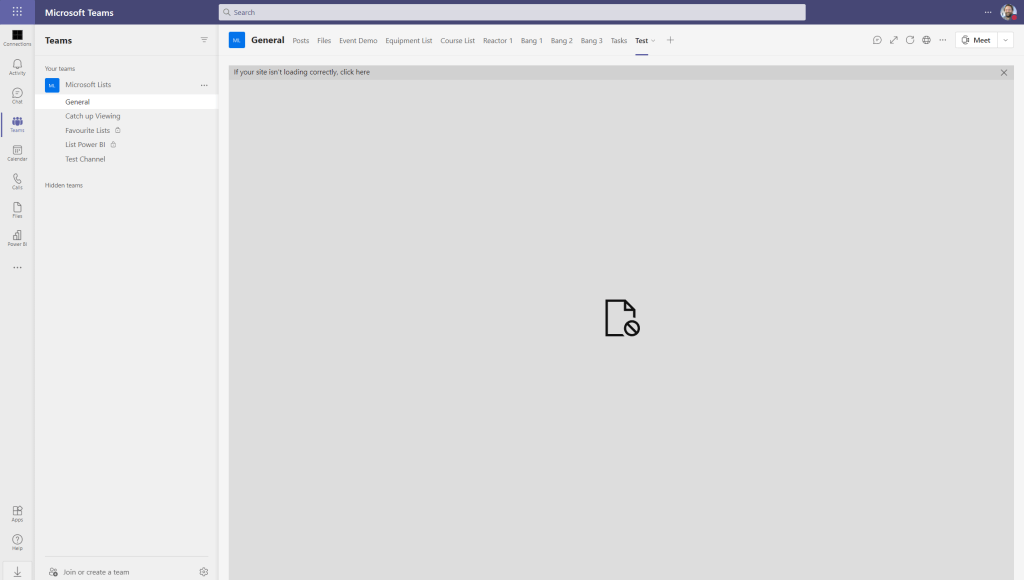1024x580 pixels.
Task: Click the site isn't loading correctly link
Action: pyautogui.click(x=302, y=72)
